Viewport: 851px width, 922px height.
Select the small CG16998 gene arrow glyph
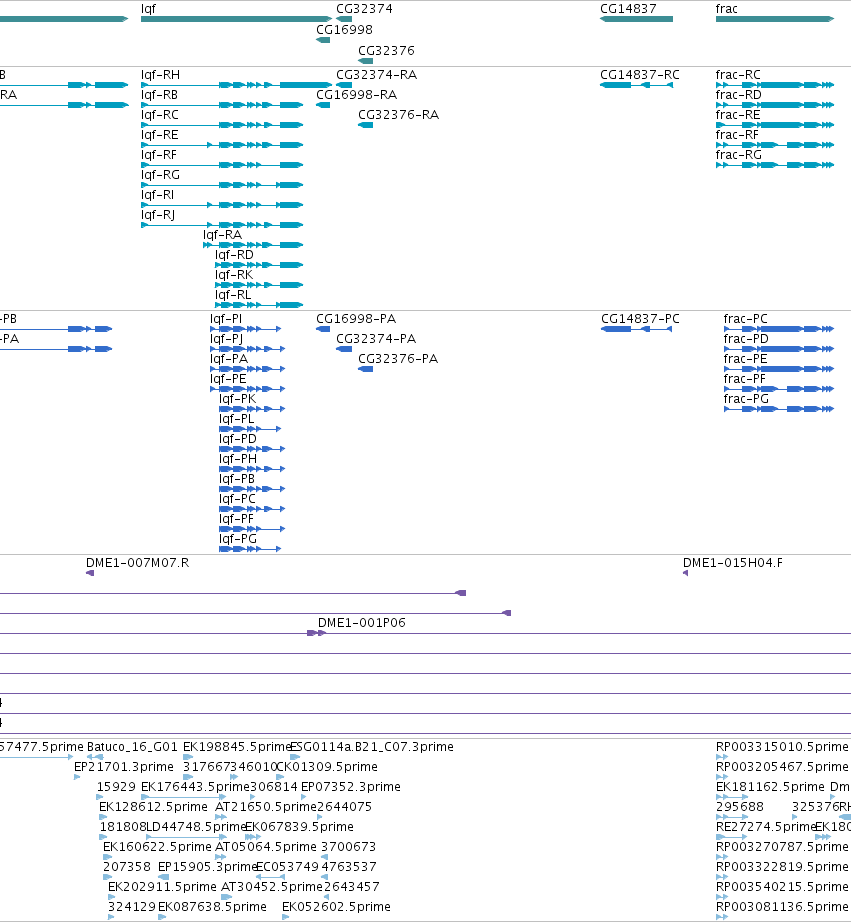(x=323, y=40)
